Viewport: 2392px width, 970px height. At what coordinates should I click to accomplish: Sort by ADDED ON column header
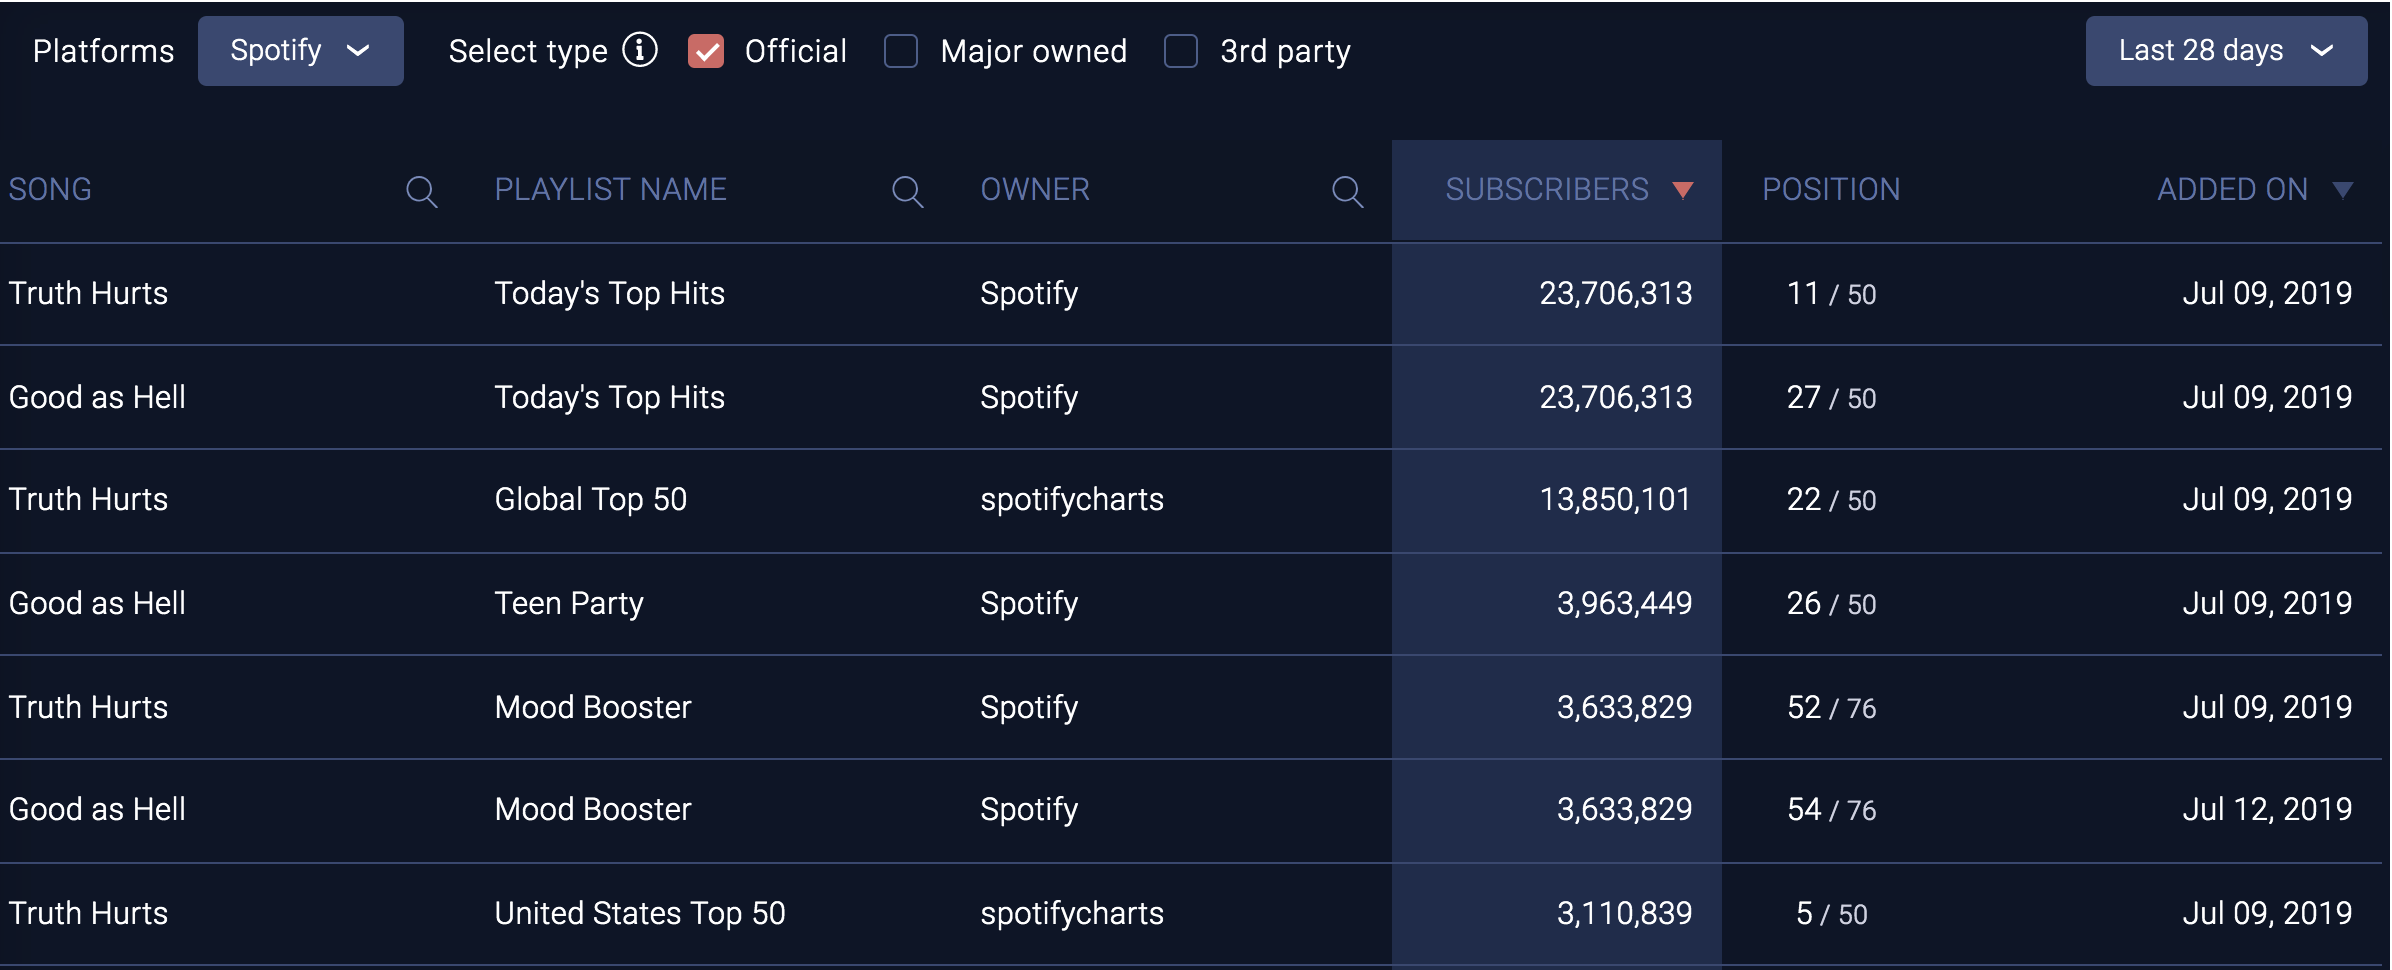pyautogui.click(x=2232, y=189)
